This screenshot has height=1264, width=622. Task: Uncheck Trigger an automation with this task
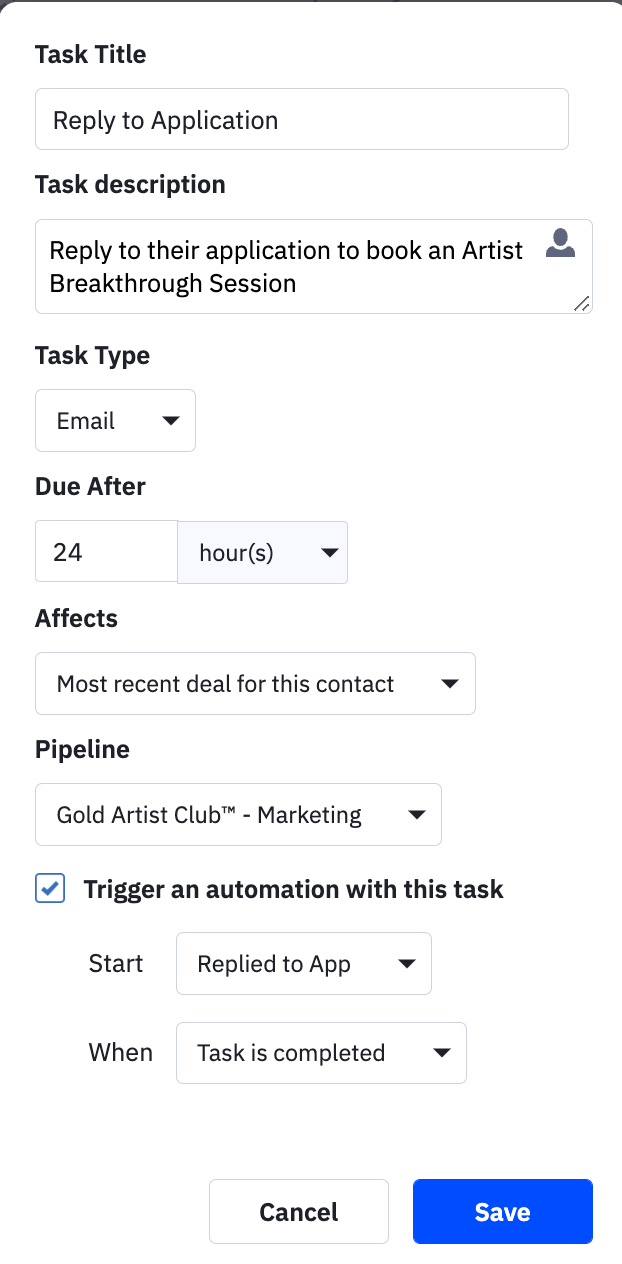pos(50,888)
